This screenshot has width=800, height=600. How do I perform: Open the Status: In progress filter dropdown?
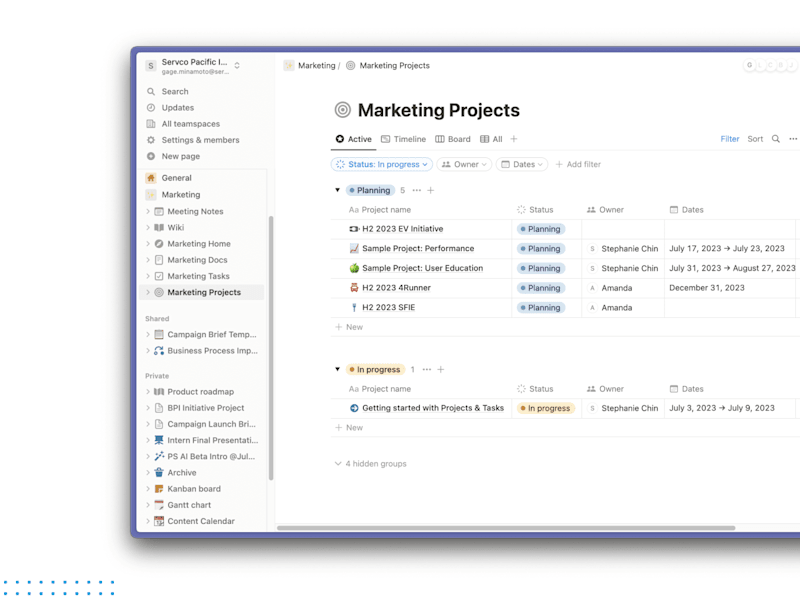coord(382,164)
